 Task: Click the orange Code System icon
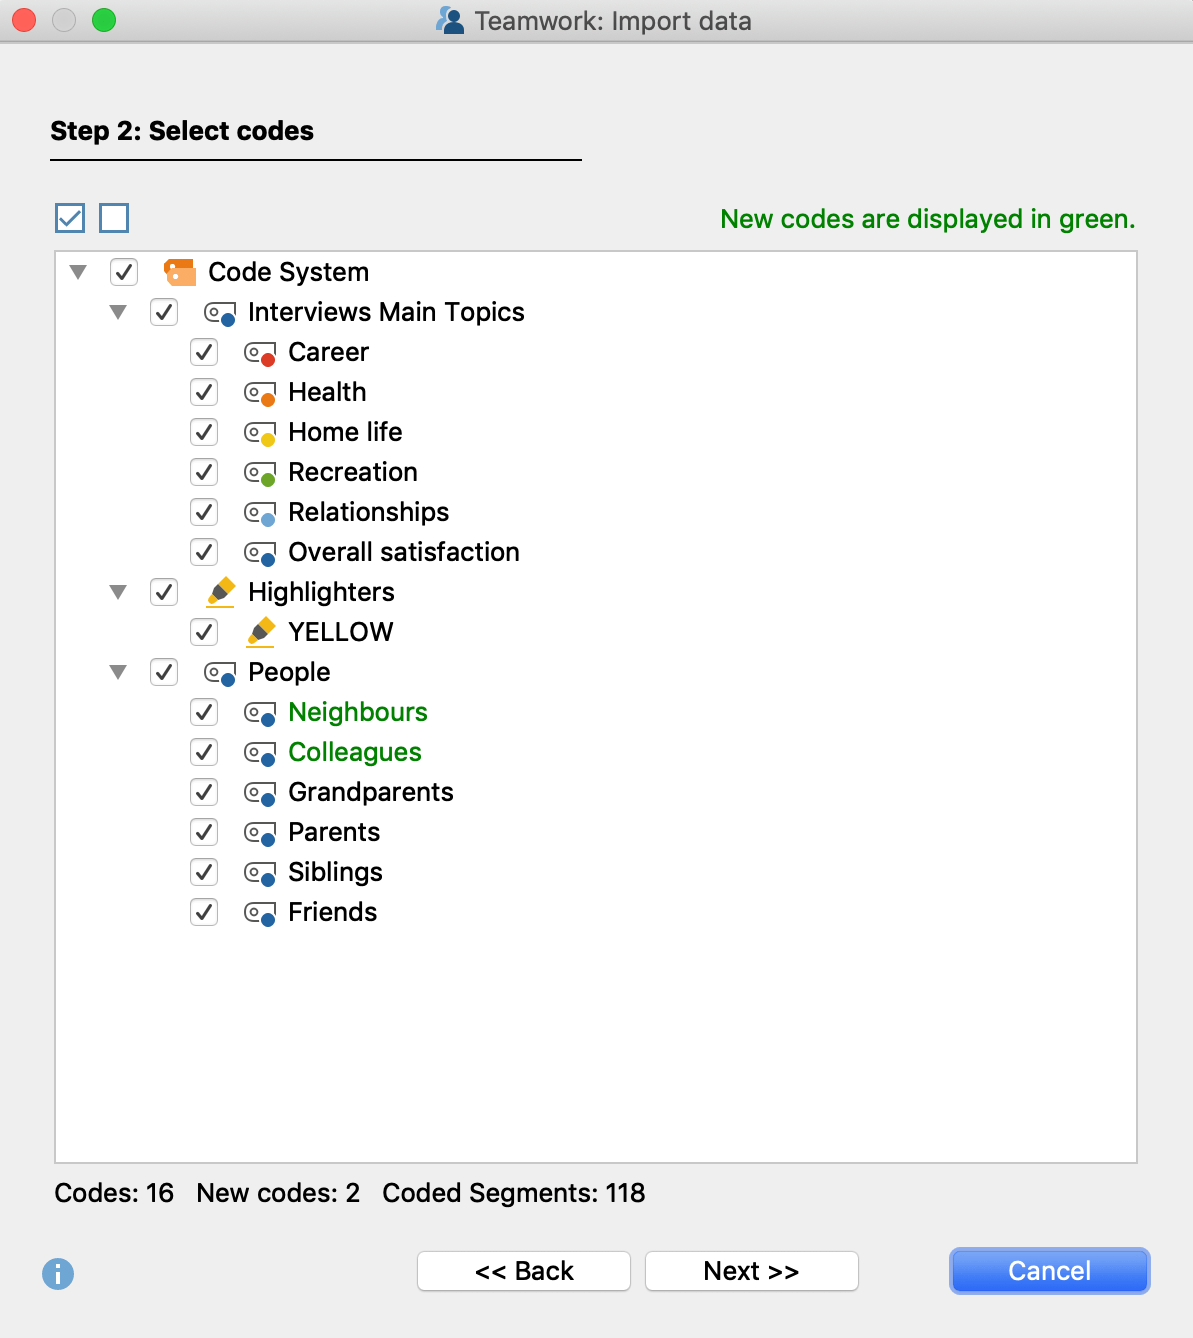pyautogui.click(x=180, y=271)
